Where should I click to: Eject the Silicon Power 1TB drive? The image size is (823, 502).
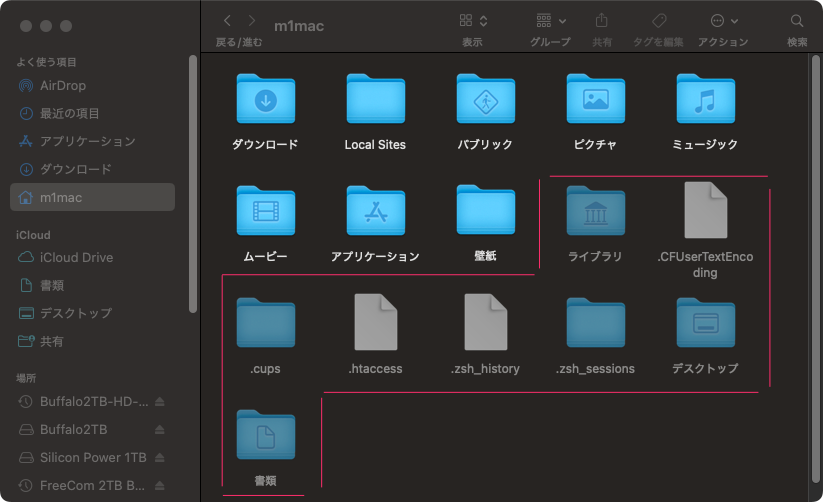point(160,458)
